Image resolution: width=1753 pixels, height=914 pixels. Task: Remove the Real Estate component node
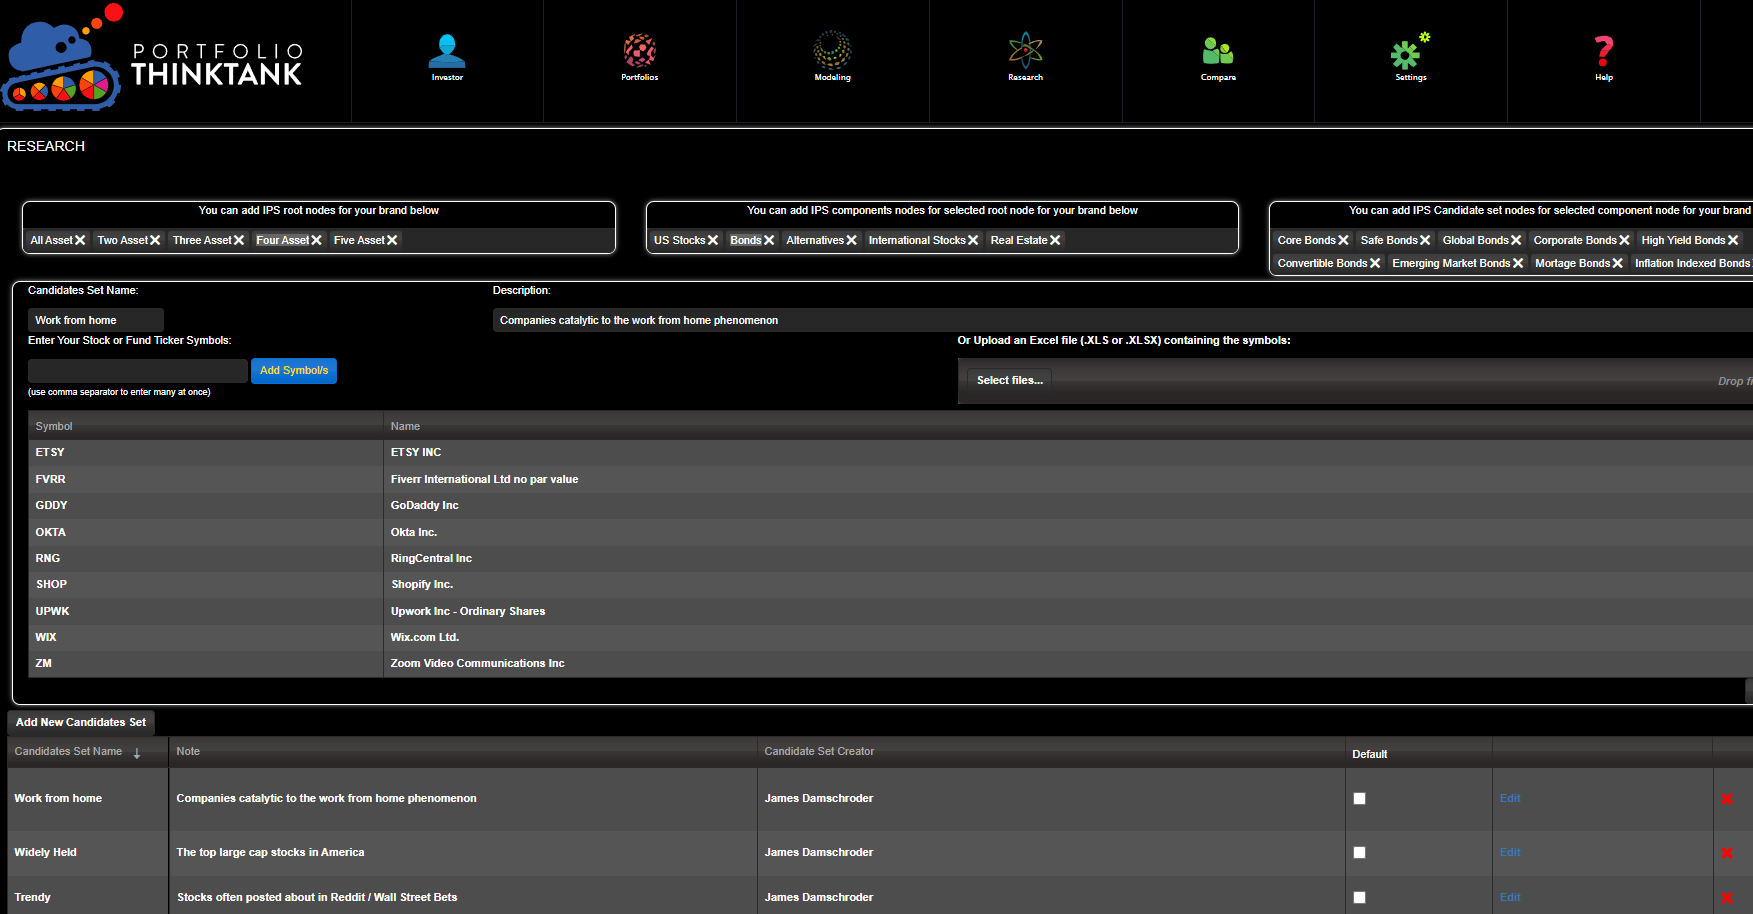(1055, 240)
